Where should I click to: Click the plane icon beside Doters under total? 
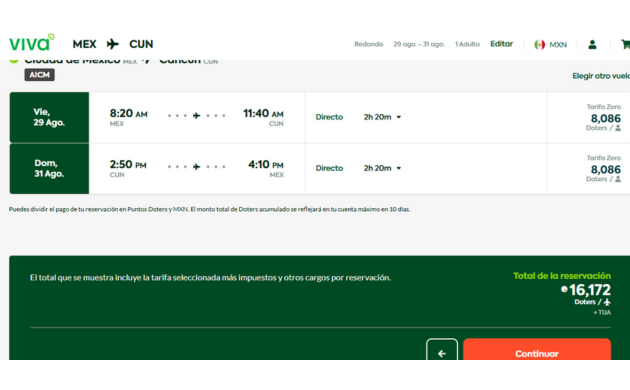(607, 302)
